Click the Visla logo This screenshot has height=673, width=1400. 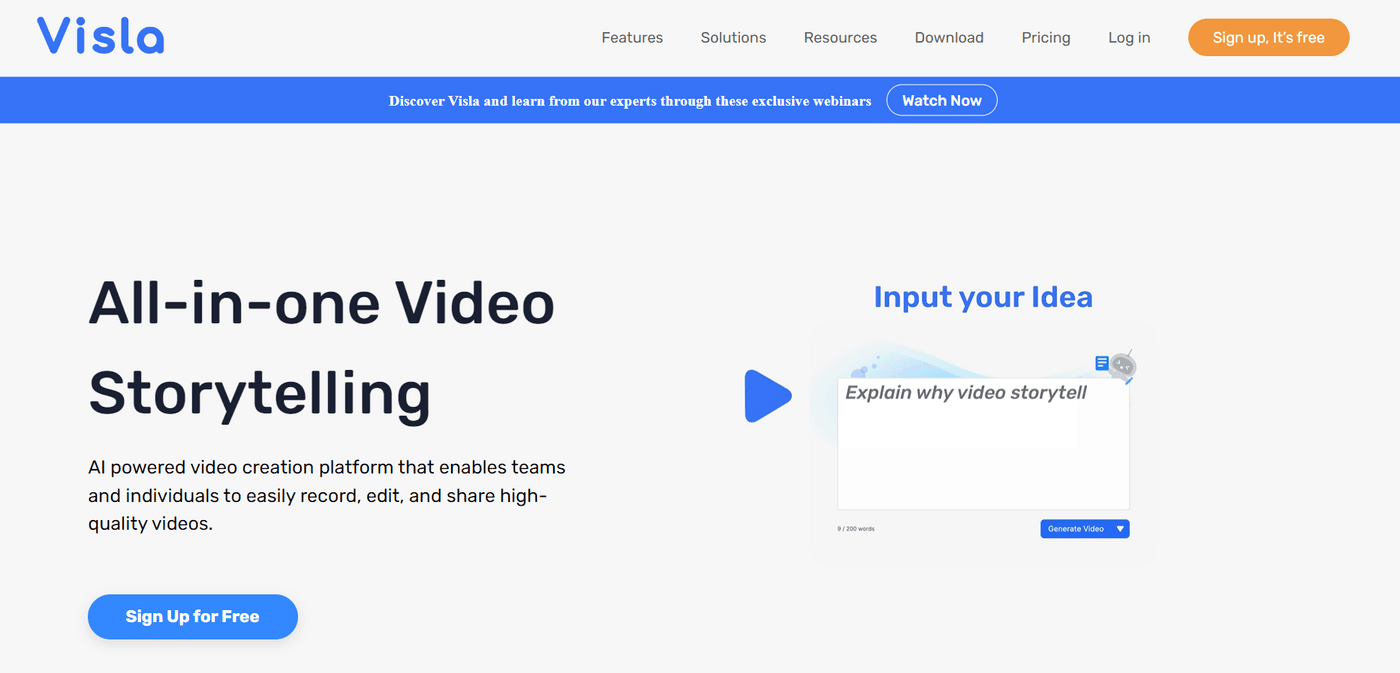[x=99, y=36]
